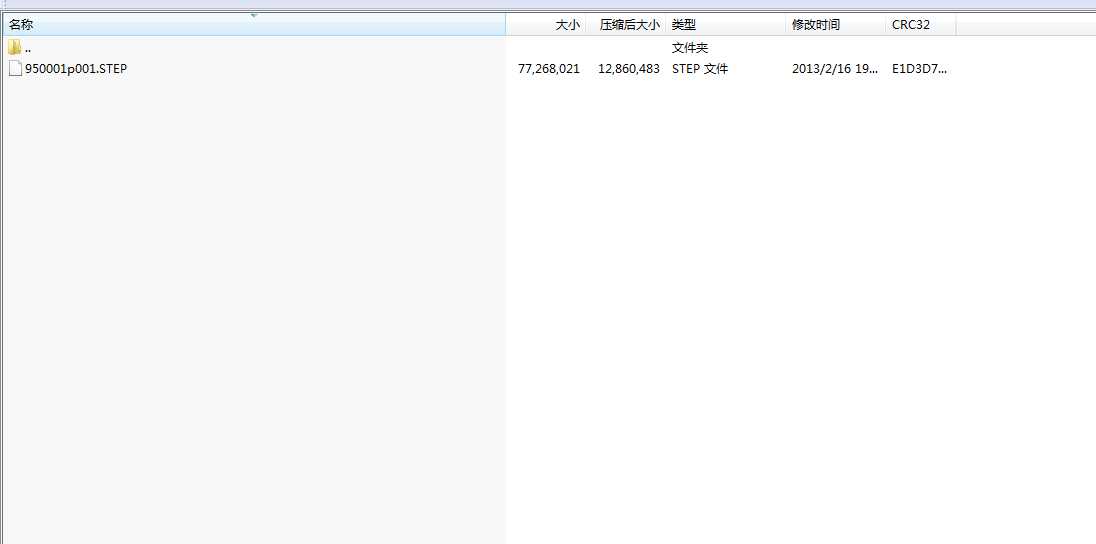Click the size value 77,268,021
The width and height of the screenshot is (1096, 544).
549,69
